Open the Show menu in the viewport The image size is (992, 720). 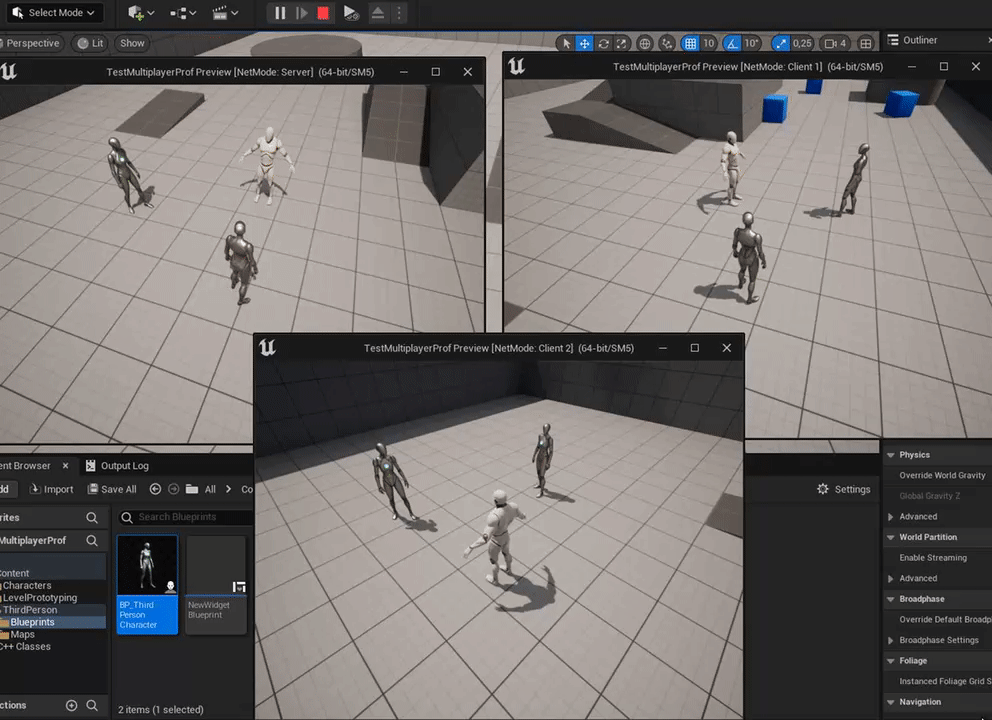(x=131, y=43)
